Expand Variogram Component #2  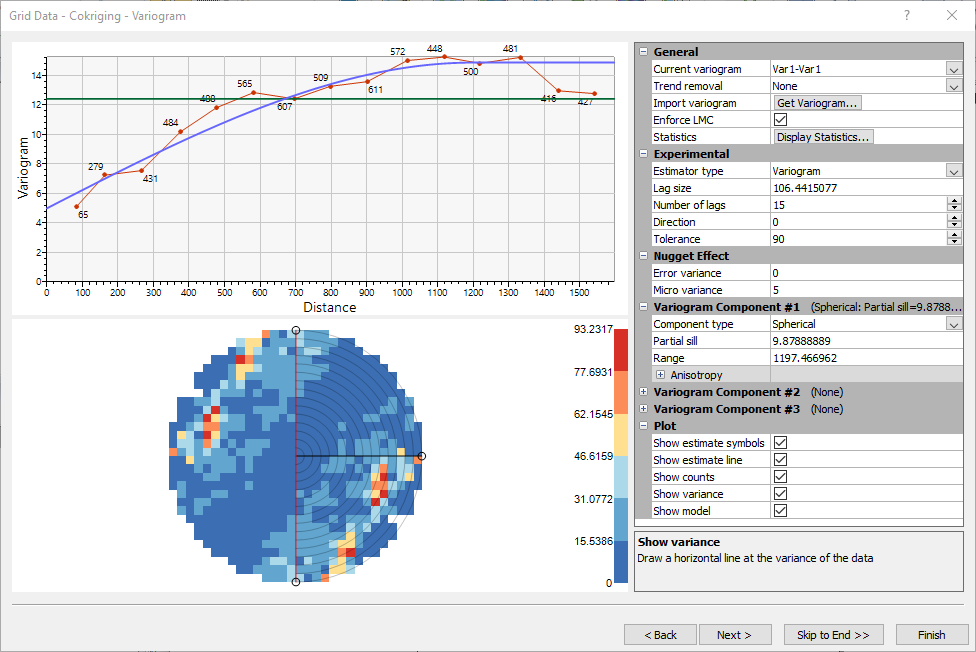(x=644, y=392)
